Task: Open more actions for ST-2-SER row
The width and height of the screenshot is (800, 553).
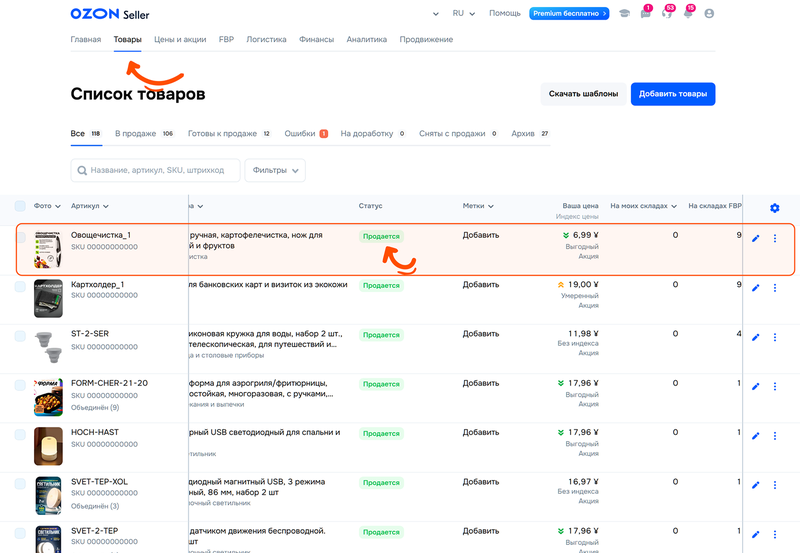Action: pyautogui.click(x=774, y=337)
